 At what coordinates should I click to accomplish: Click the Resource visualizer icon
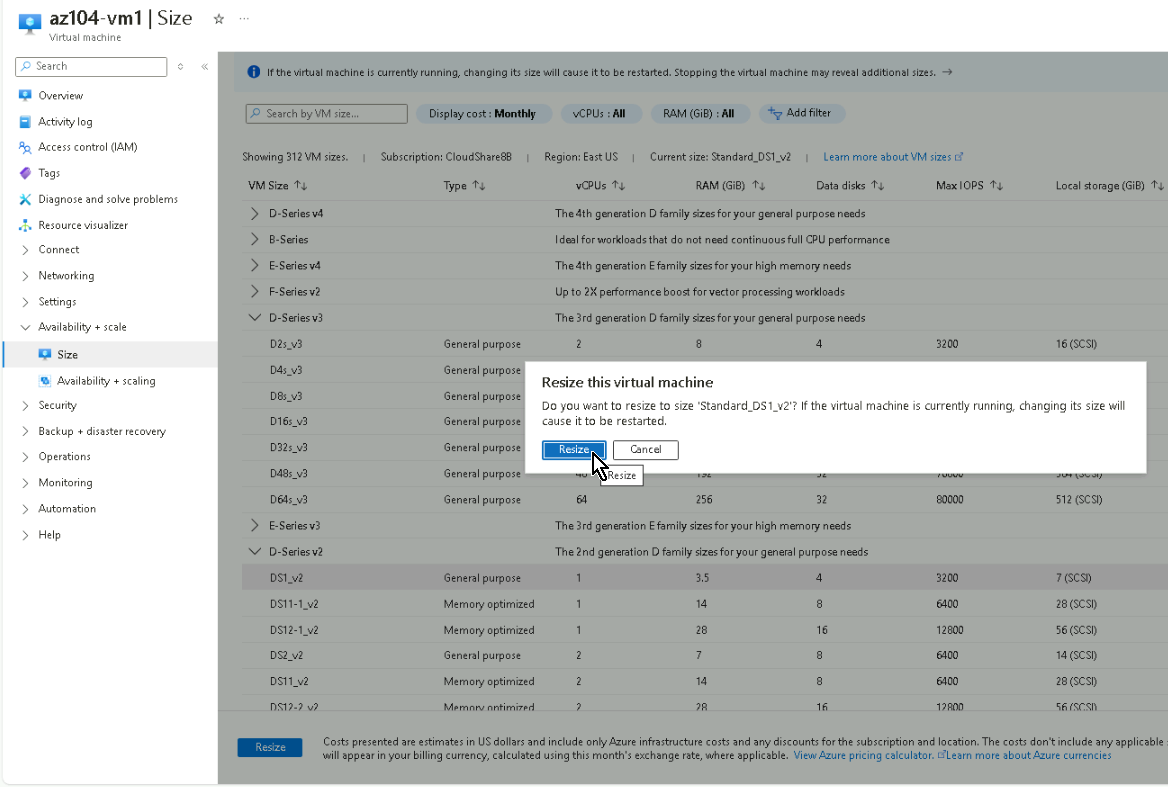(x=25, y=225)
